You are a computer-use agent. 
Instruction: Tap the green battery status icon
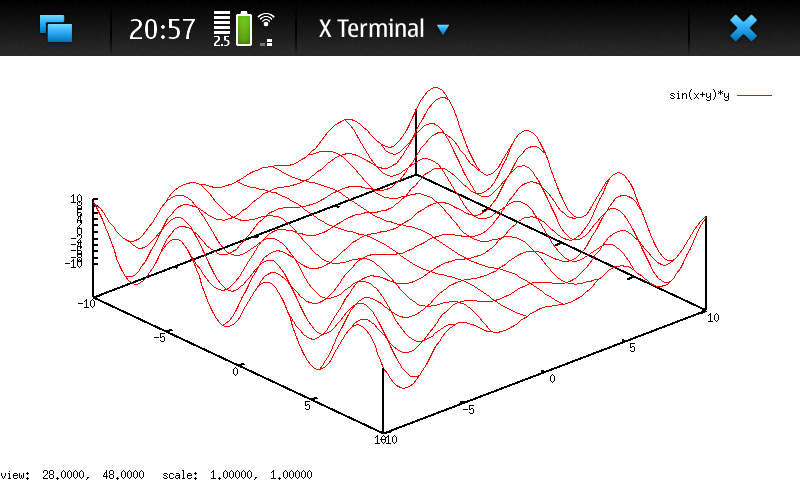click(244, 28)
